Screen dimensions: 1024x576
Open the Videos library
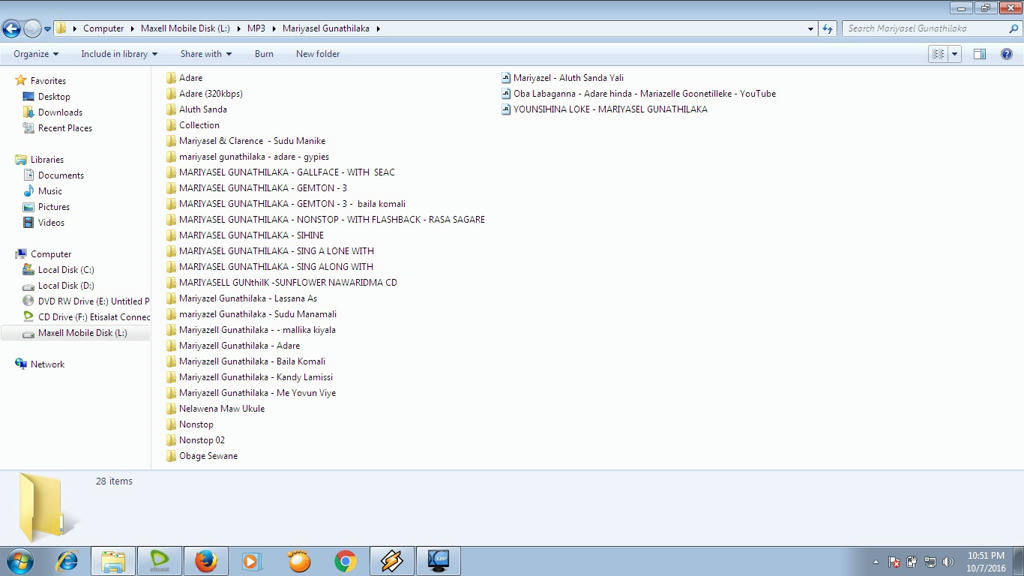(x=51, y=222)
